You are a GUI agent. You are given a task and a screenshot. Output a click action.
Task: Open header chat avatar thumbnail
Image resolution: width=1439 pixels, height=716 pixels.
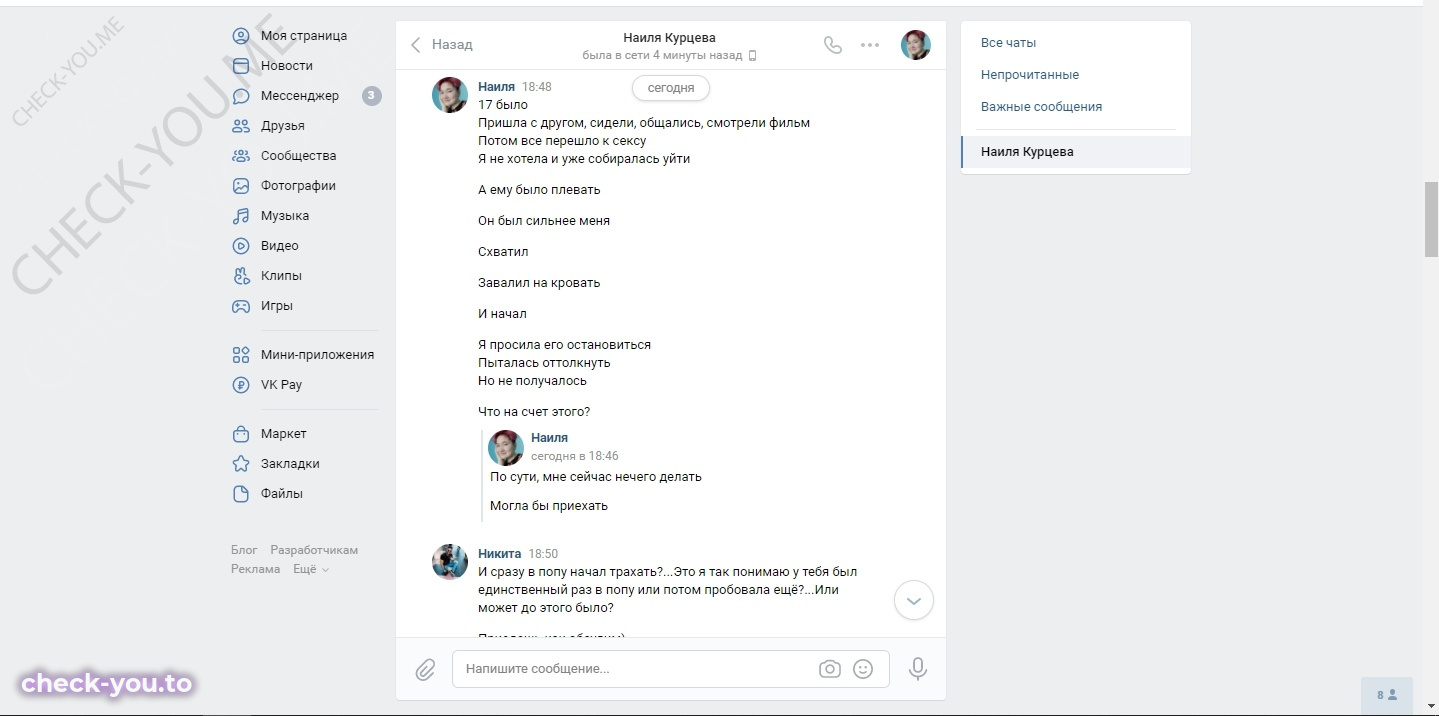coord(916,45)
